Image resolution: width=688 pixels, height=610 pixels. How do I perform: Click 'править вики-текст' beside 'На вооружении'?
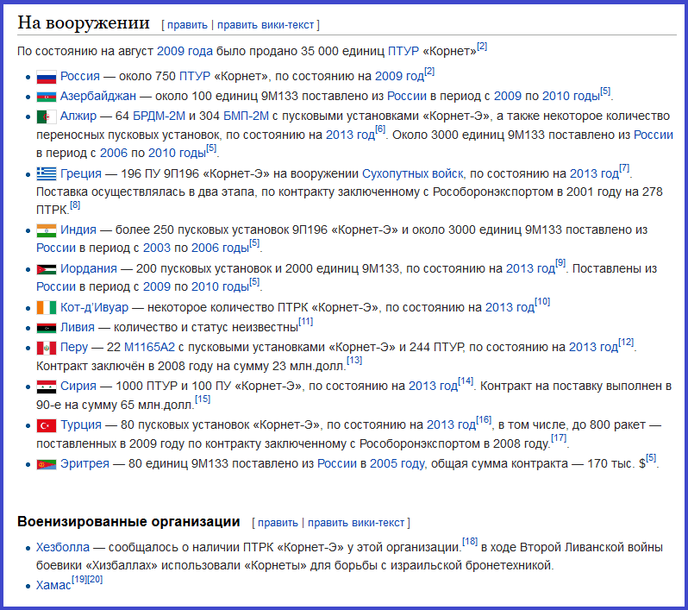point(265,25)
